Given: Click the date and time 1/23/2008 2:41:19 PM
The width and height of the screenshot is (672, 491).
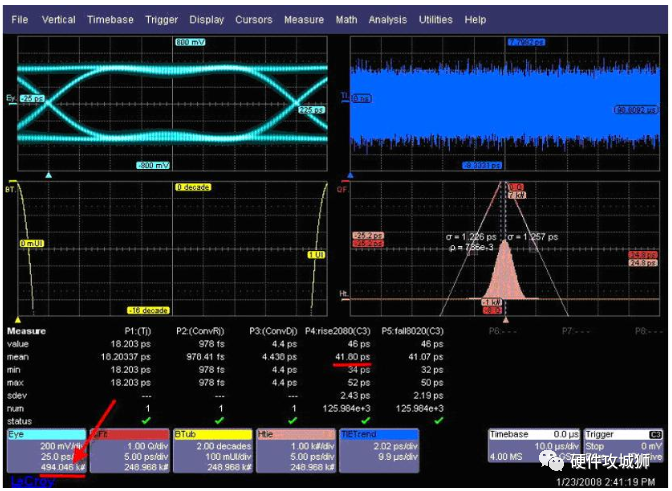Looking at the screenshot, I should [606, 482].
